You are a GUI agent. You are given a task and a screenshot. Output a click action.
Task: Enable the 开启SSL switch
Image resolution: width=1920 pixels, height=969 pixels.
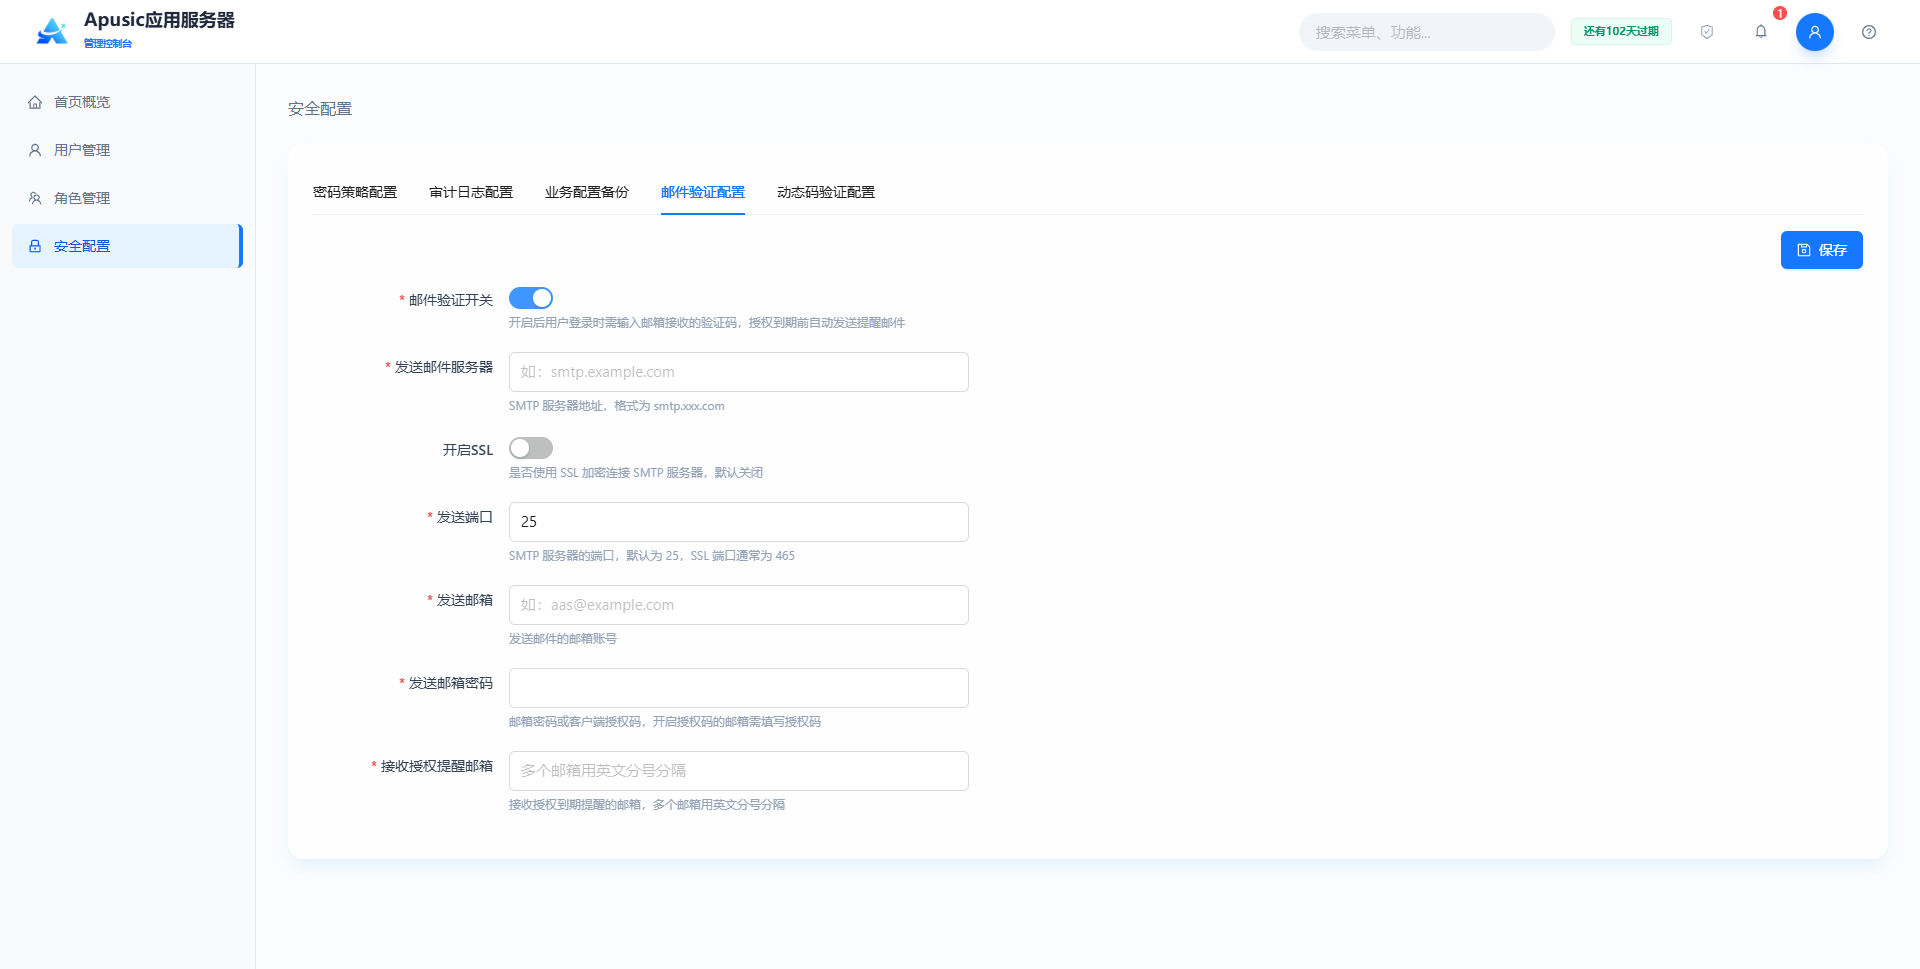531,448
